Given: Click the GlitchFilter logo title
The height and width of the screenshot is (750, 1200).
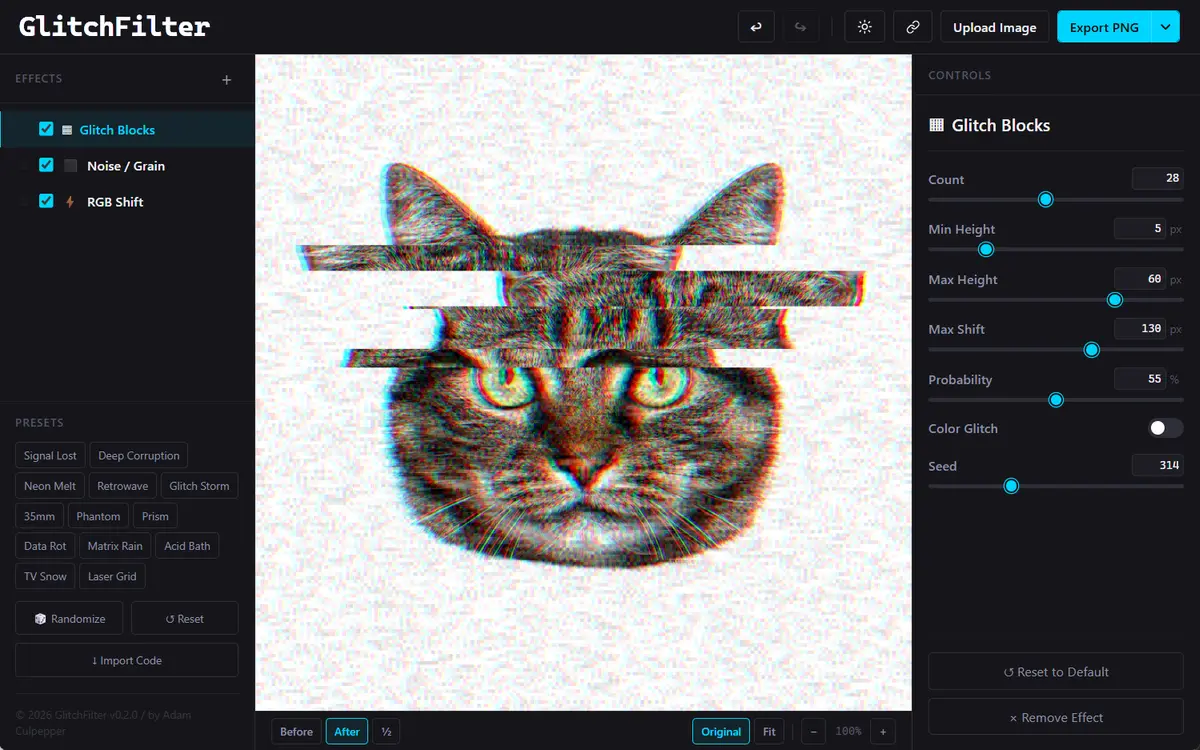Looking at the screenshot, I should point(114,27).
